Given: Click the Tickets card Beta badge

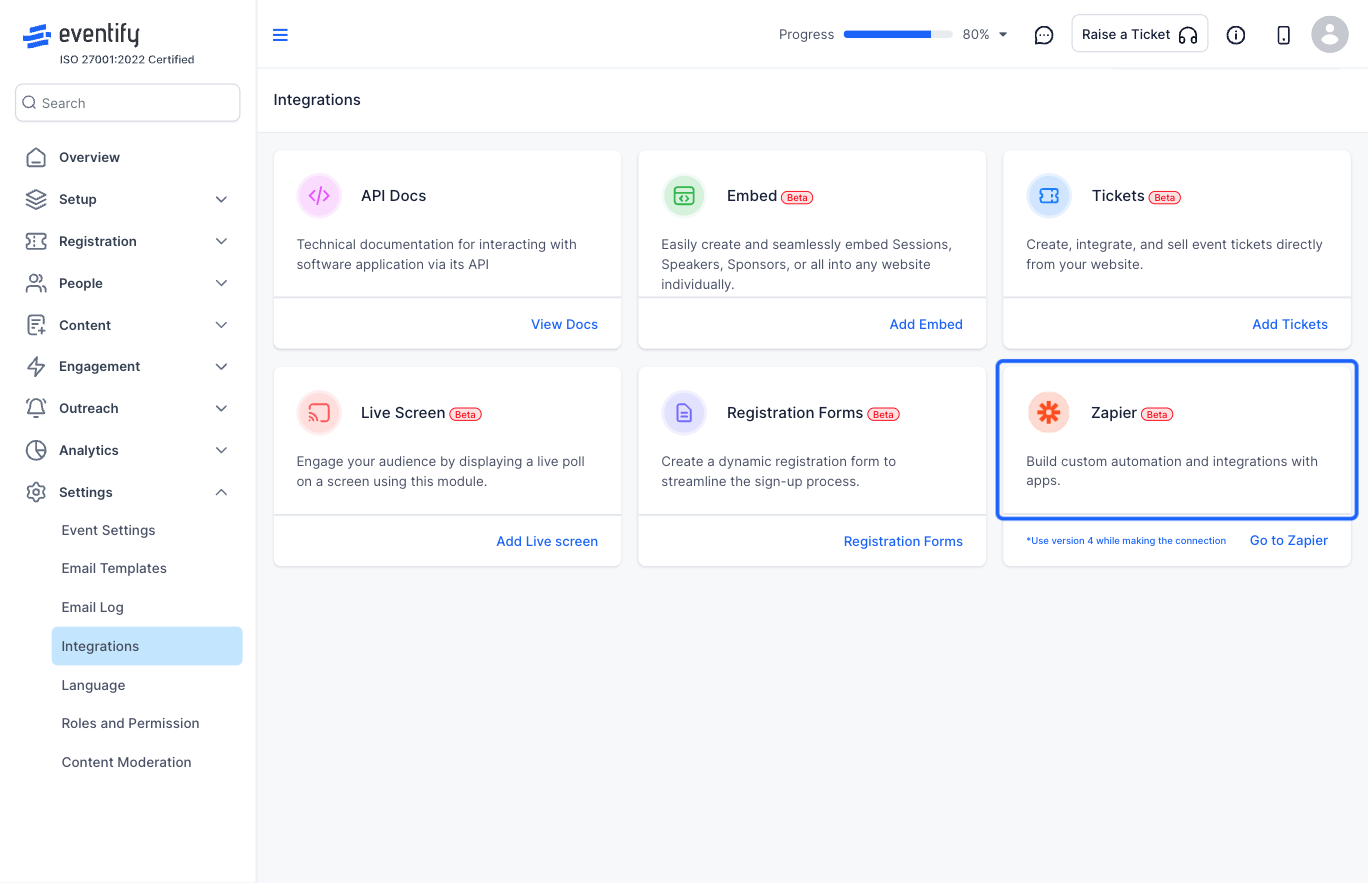Looking at the screenshot, I should tap(1165, 197).
